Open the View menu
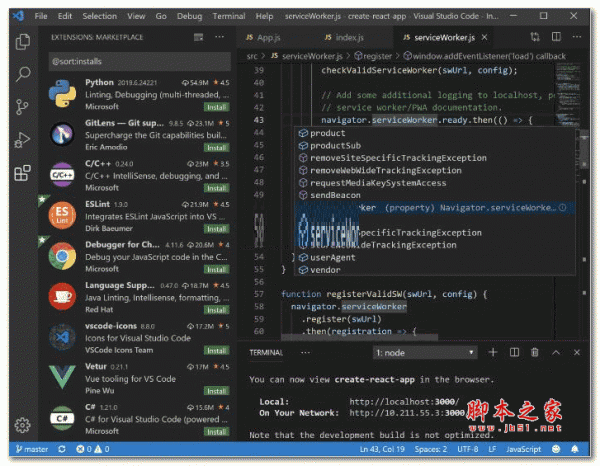 [x=136, y=16]
